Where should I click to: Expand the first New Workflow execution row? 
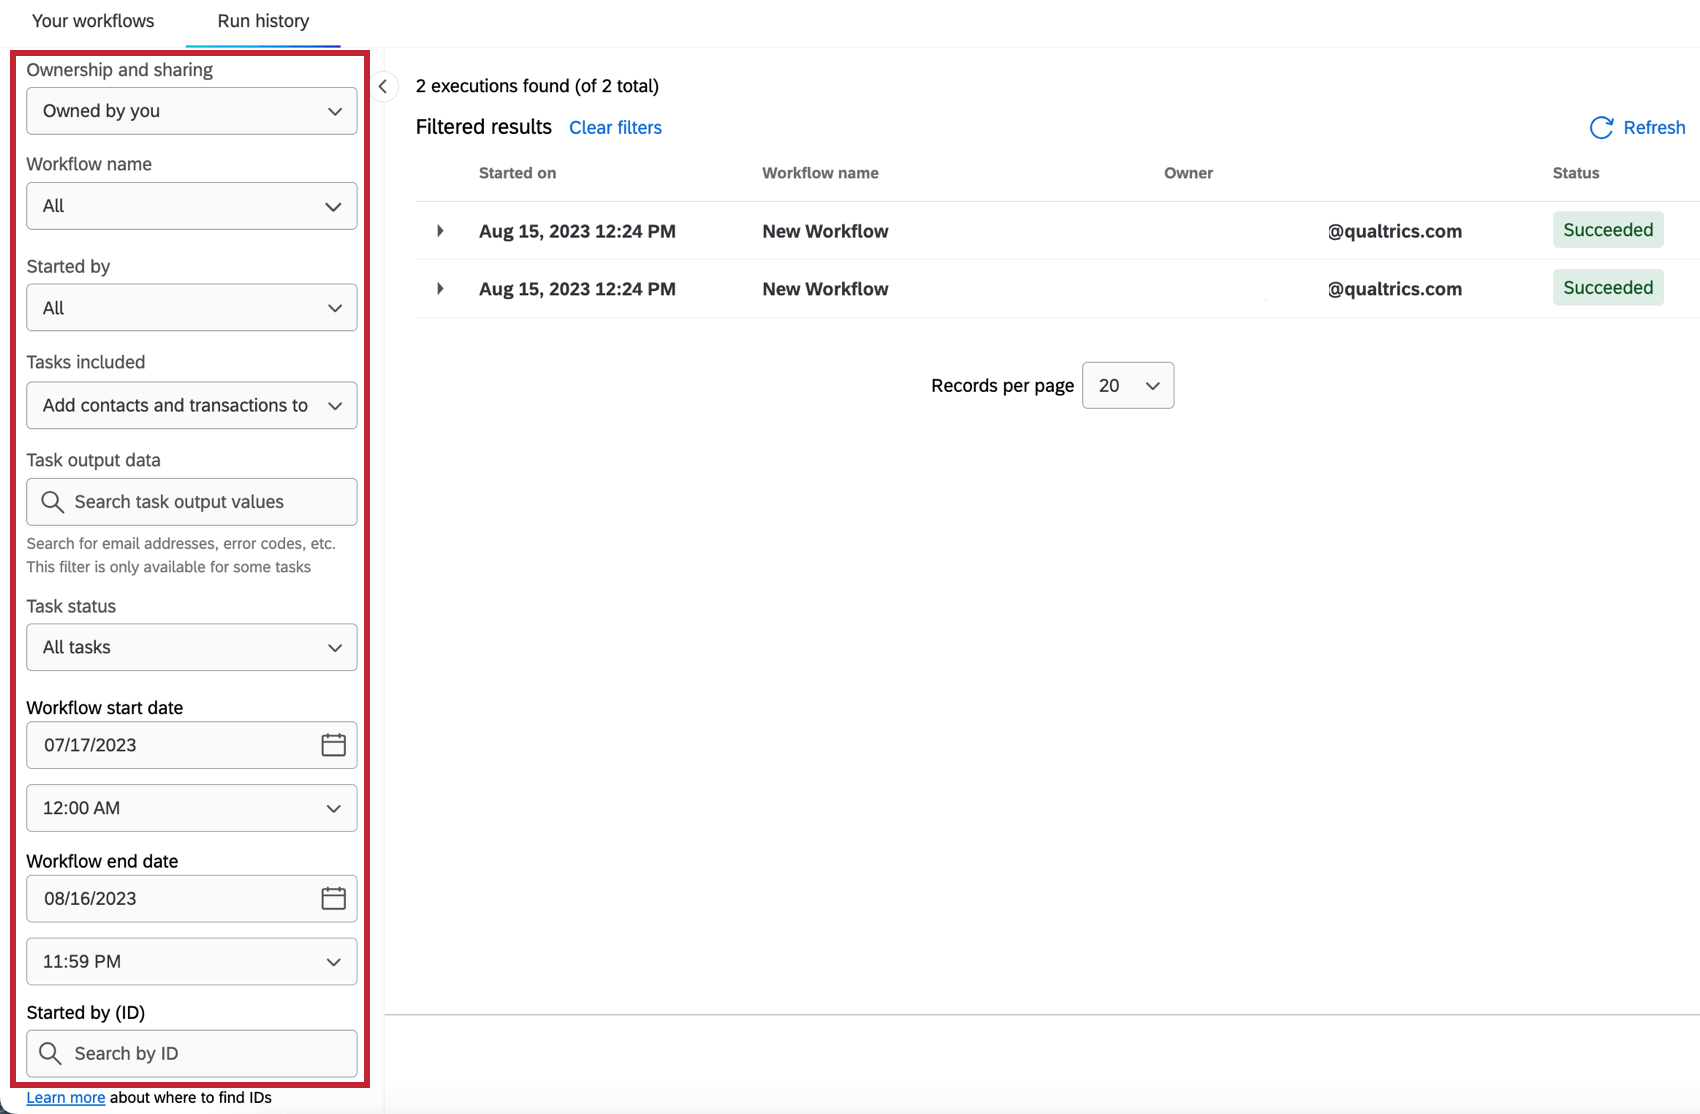pos(439,231)
